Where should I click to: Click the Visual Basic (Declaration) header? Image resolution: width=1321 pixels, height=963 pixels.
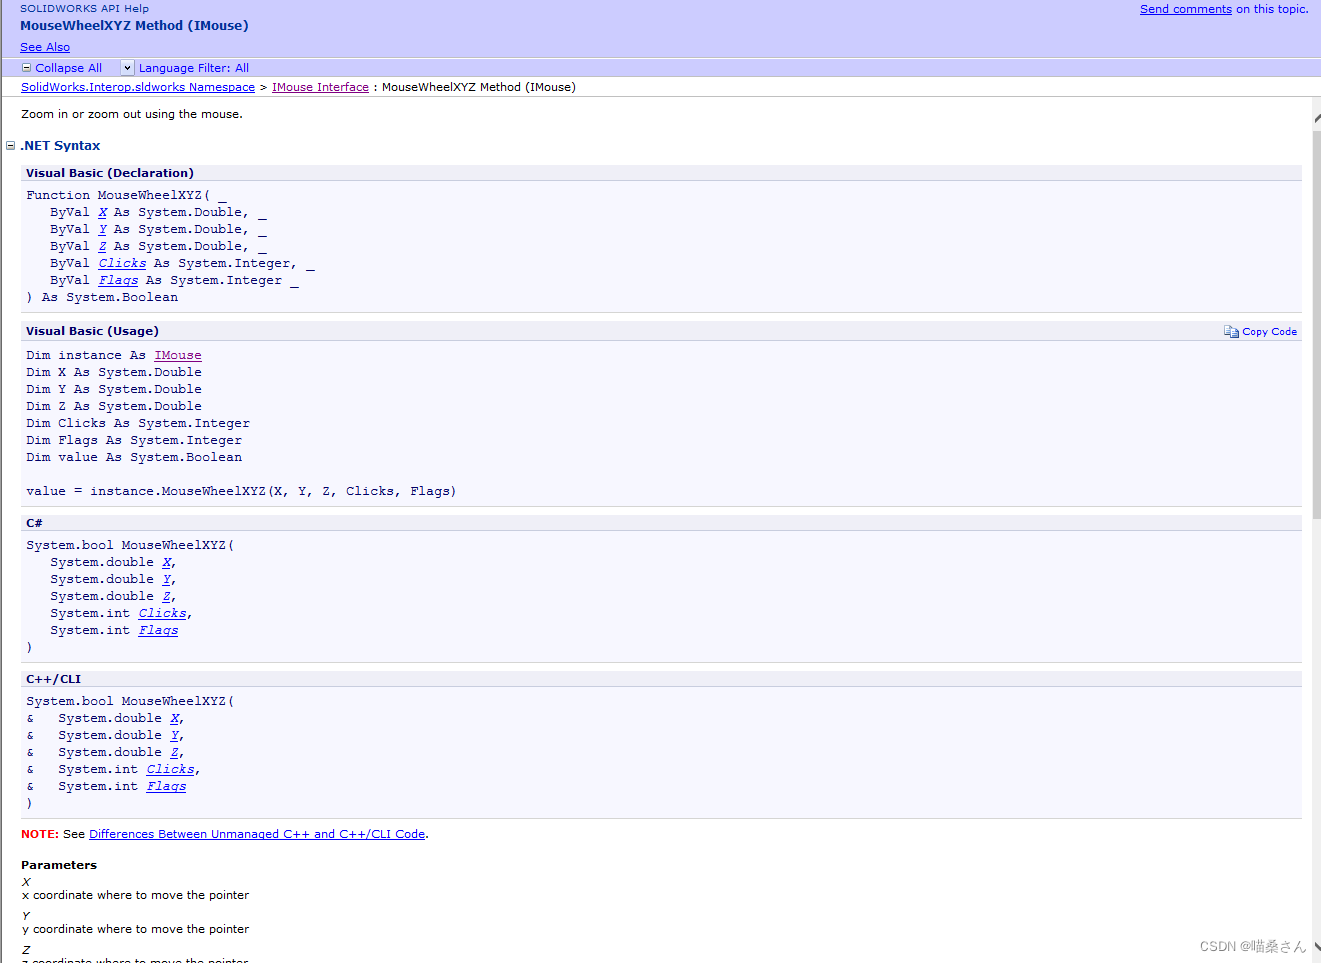point(110,173)
